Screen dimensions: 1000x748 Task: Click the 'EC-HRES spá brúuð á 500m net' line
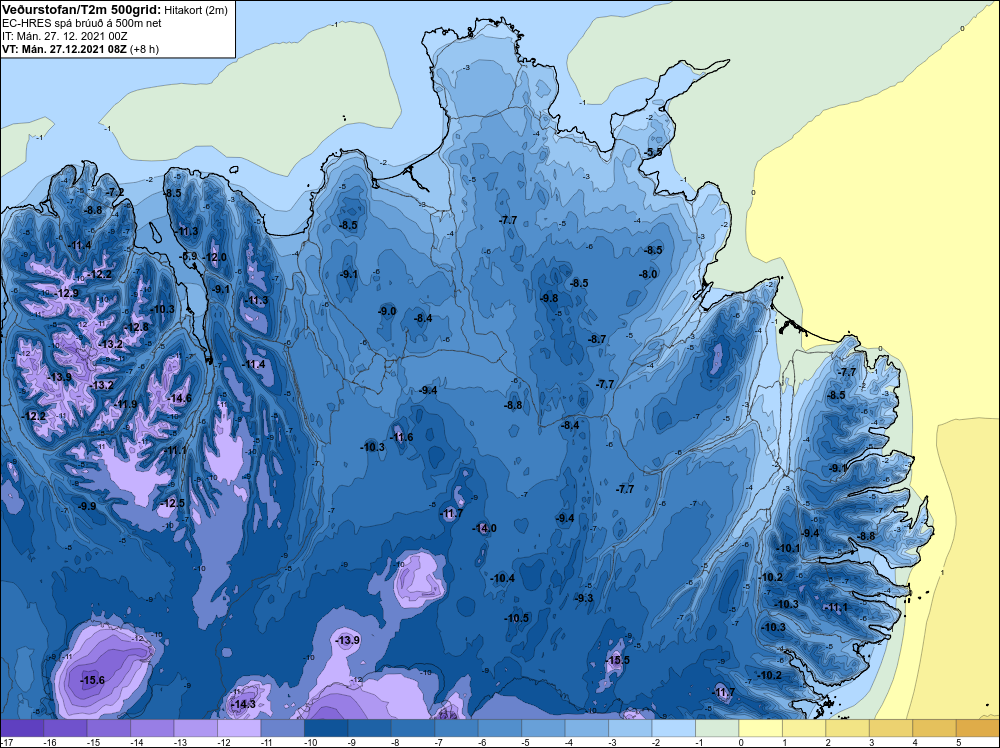pos(82,23)
